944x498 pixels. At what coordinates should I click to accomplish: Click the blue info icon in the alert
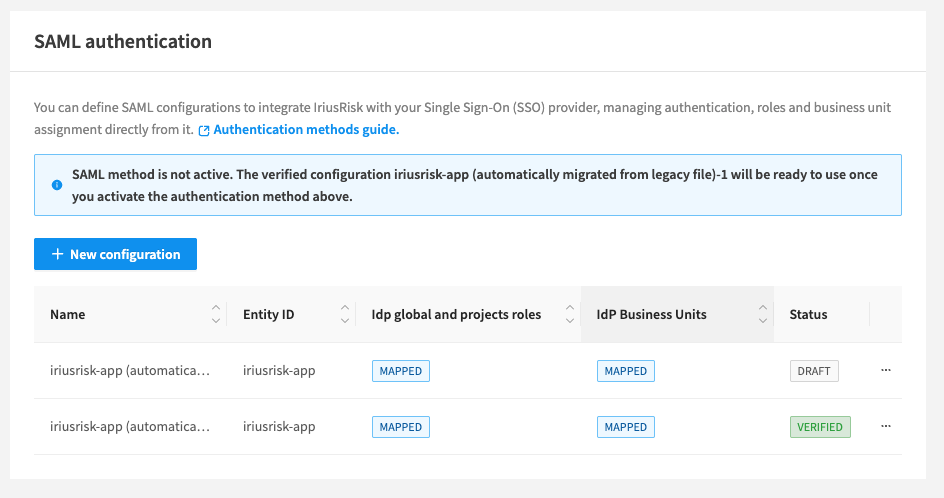point(57,185)
